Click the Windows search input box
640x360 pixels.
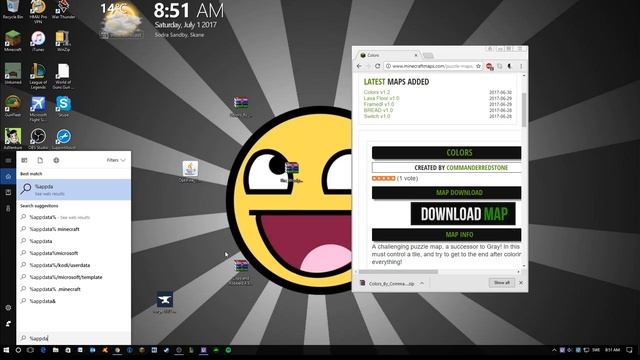pos(74,338)
